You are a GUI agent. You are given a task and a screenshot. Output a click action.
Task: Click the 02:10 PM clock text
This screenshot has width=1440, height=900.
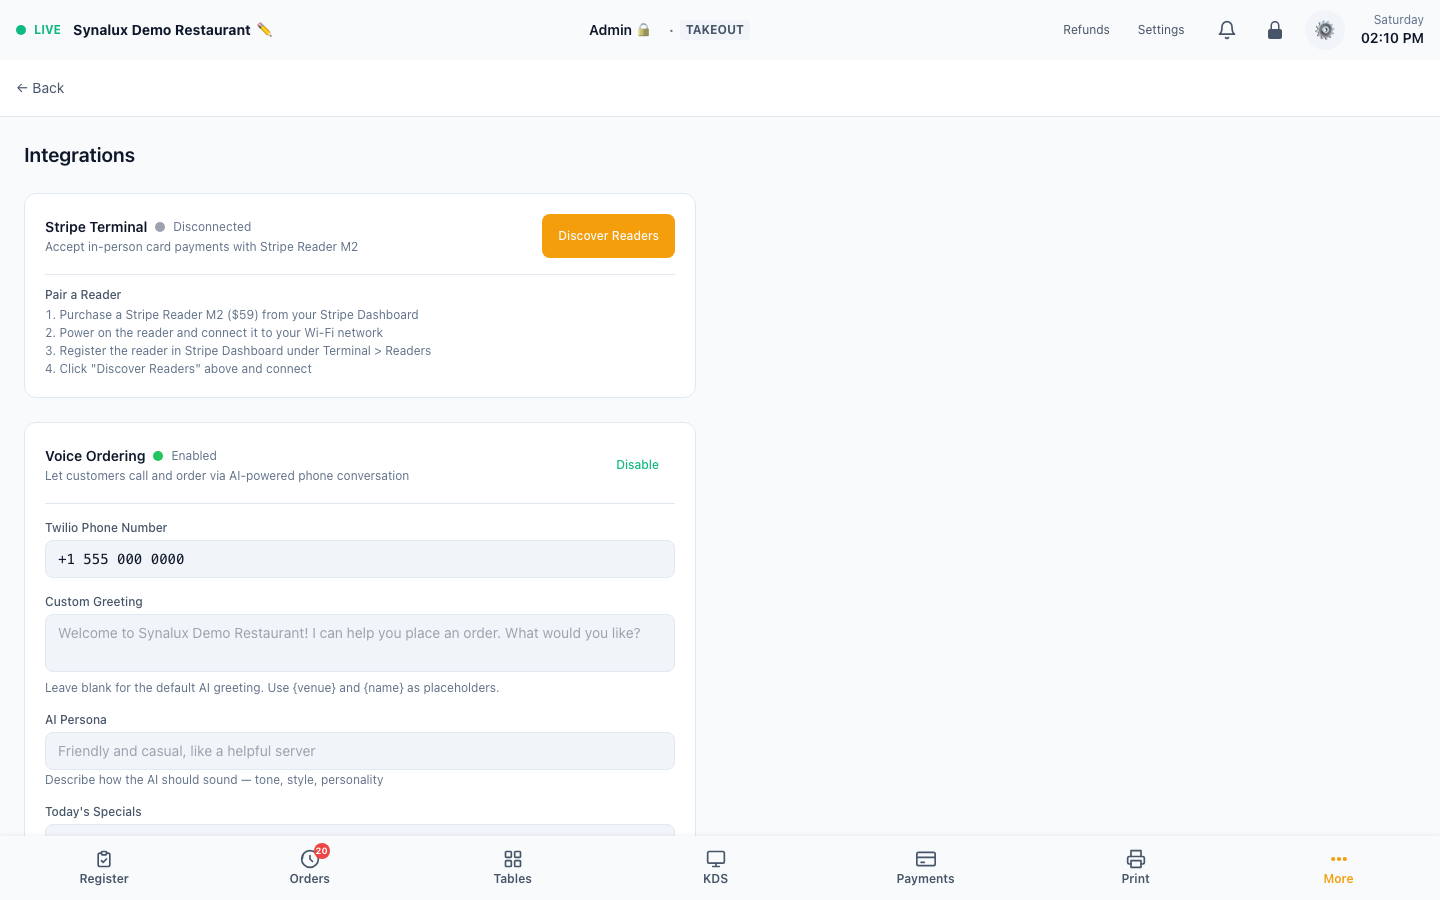(1392, 38)
